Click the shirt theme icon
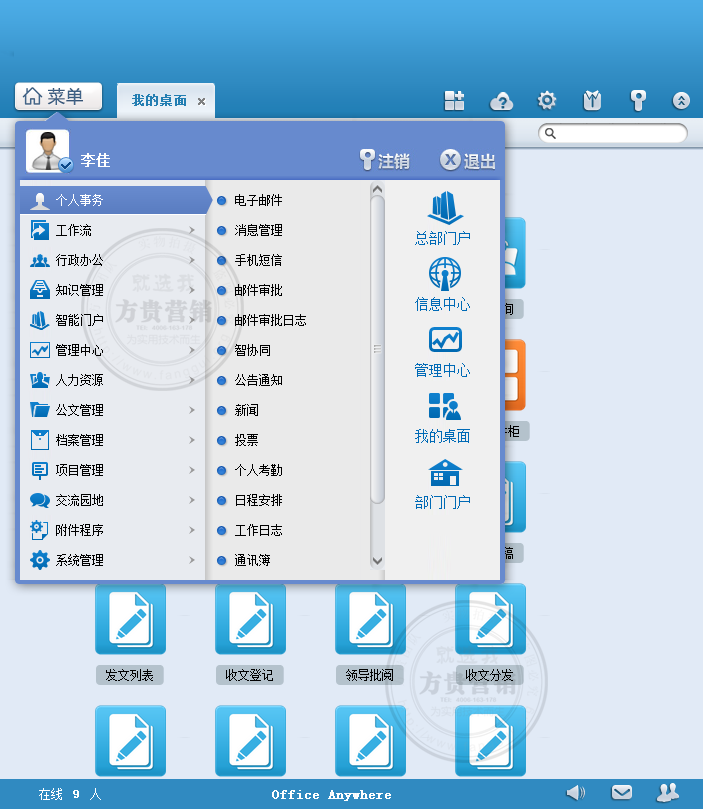Image resolution: width=703 pixels, height=809 pixels. click(x=592, y=101)
